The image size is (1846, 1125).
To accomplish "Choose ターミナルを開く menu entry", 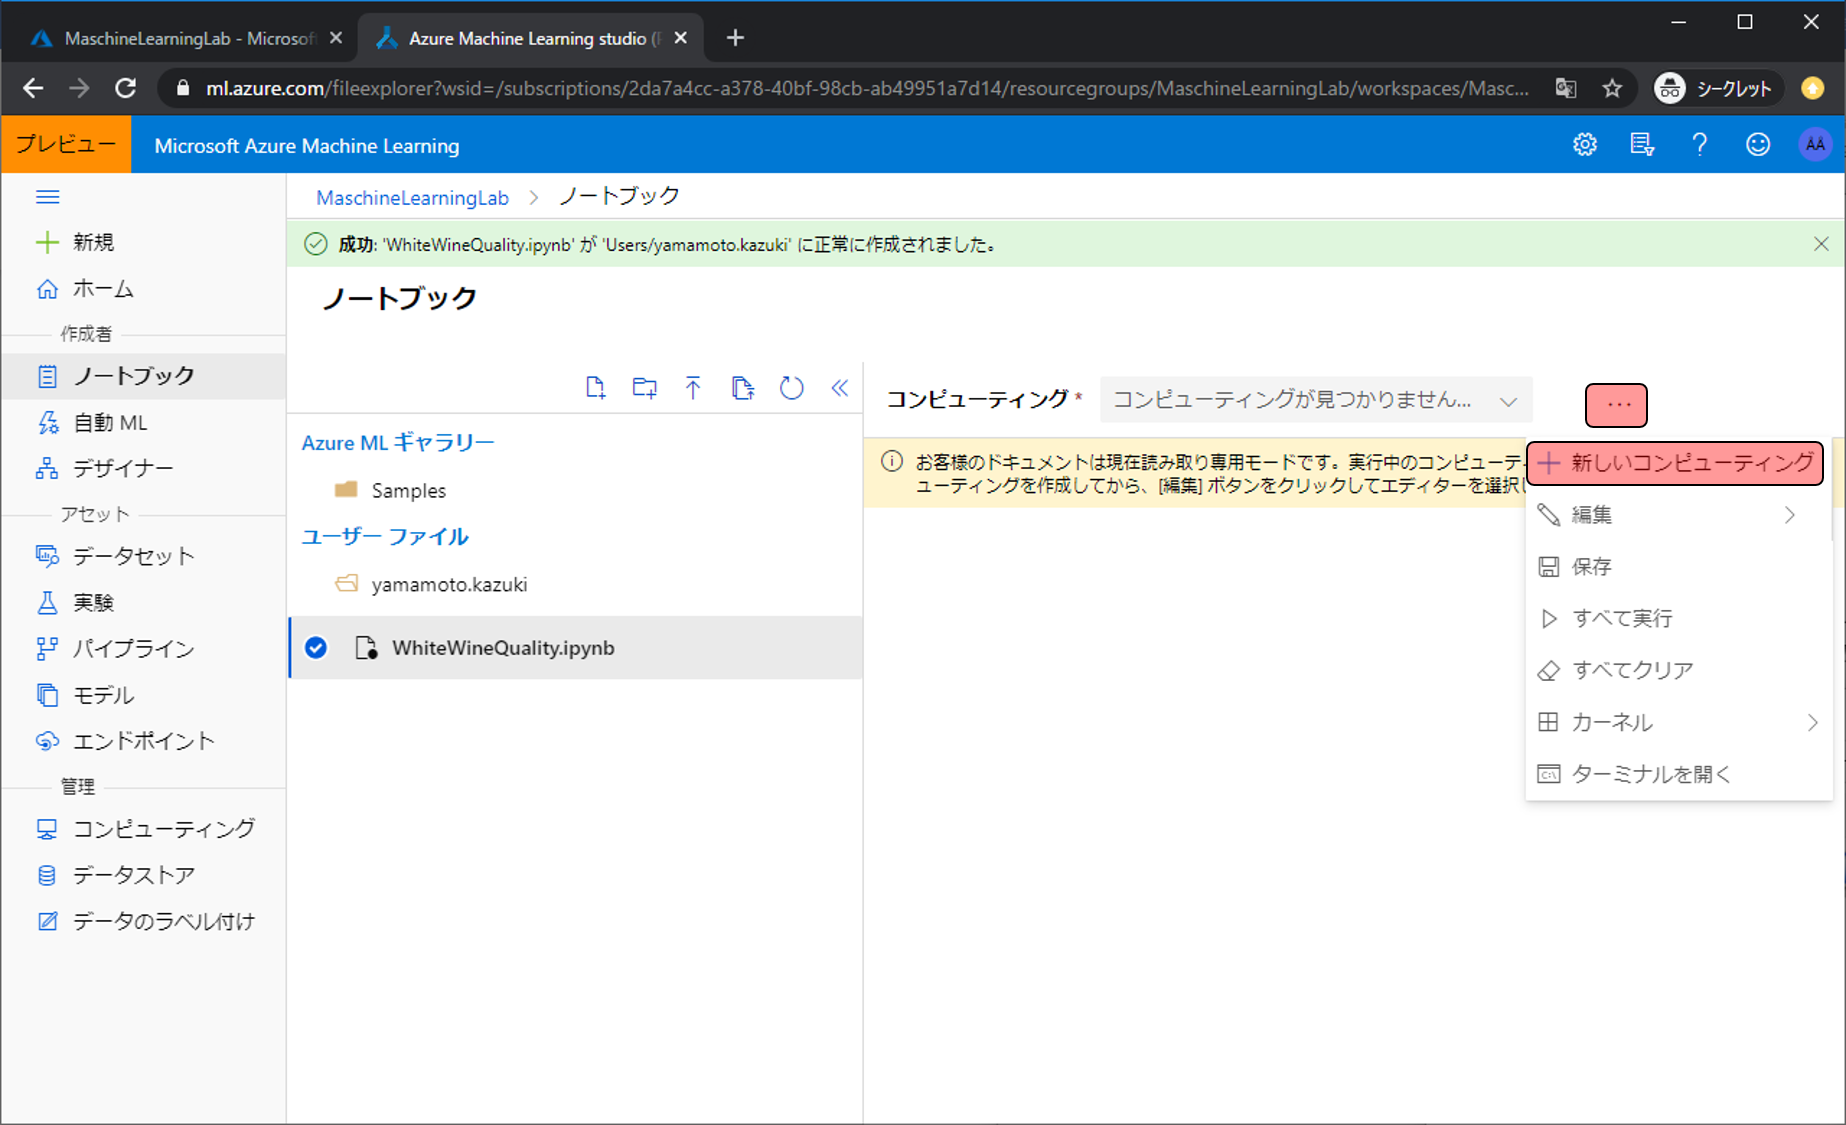I will click(x=1650, y=774).
